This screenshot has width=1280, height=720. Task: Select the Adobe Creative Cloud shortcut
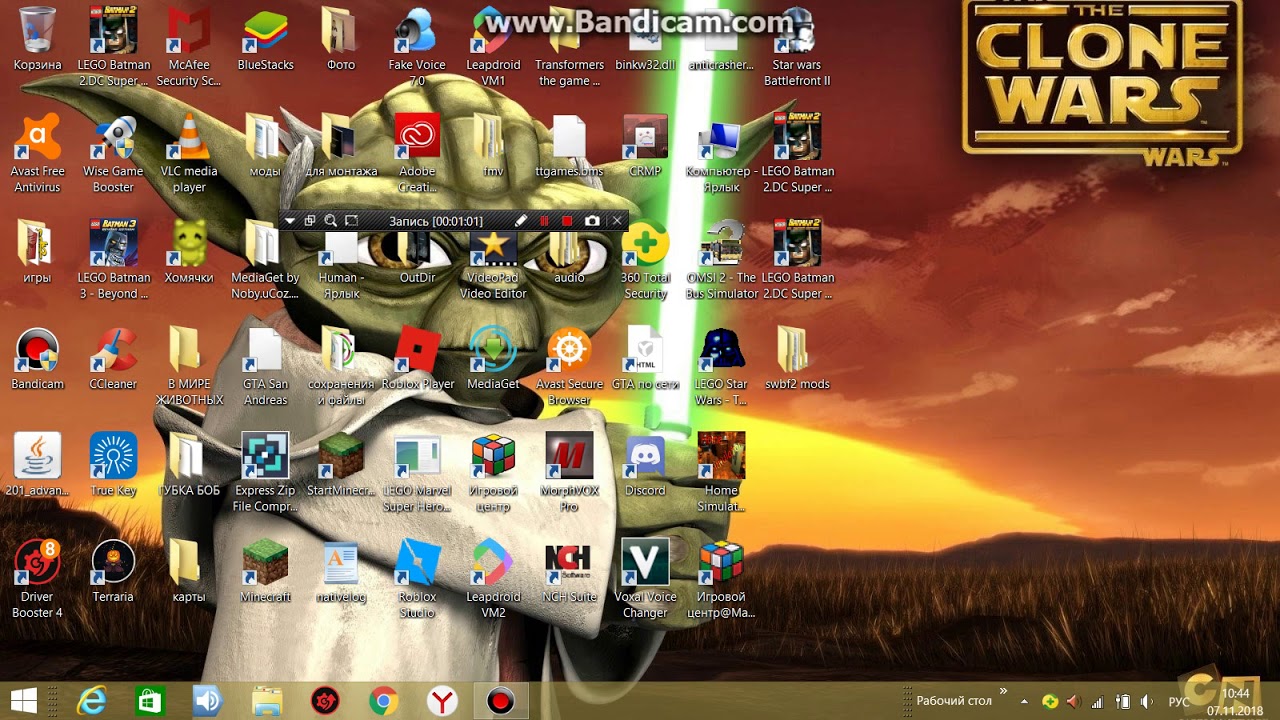click(x=417, y=153)
